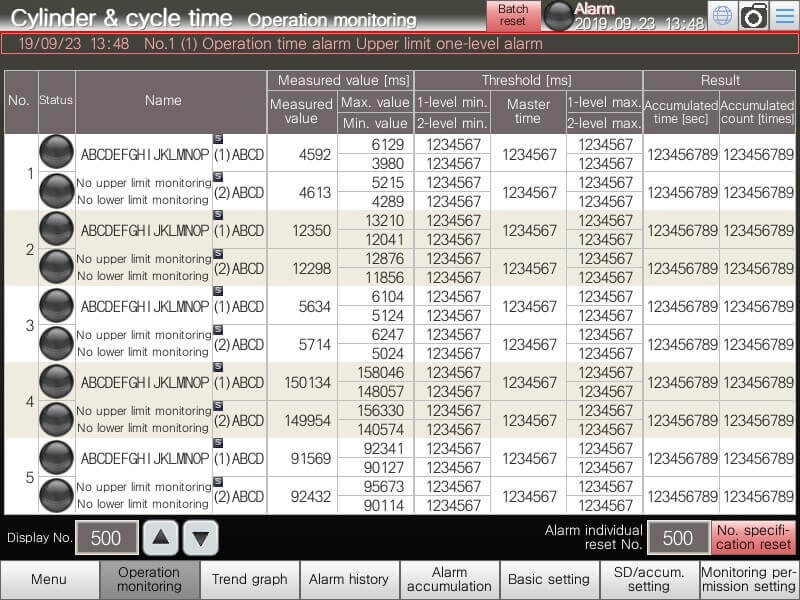Click status lamp for No.1 (1) ABCD
This screenshot has width=800, height=600.
click(x=56, y=152)
